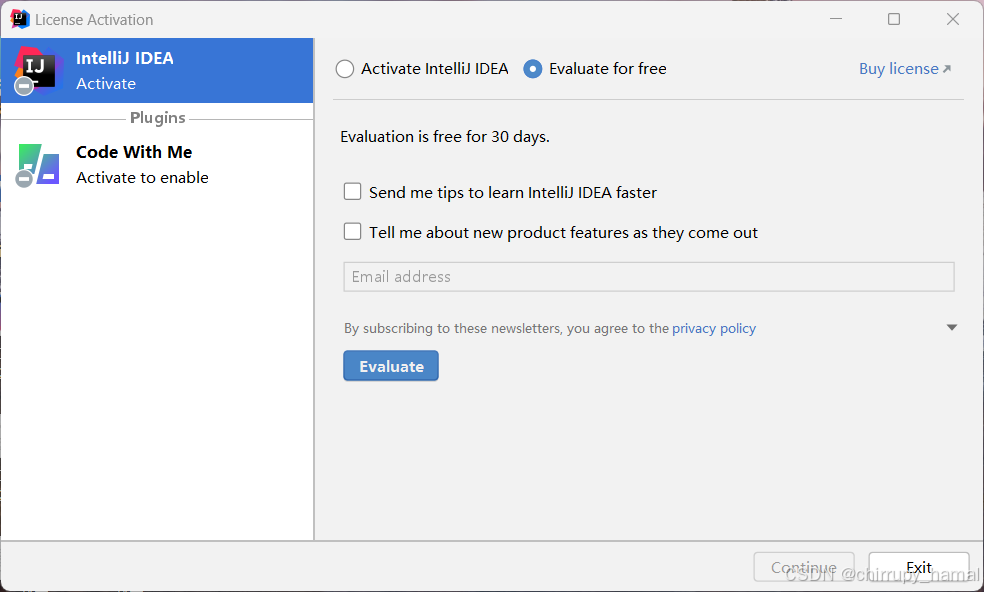The width and height of the screenshot is (984, 592).
Task: Enable Send me tips to learn faster checkbox
Action: tap(353, 191)
